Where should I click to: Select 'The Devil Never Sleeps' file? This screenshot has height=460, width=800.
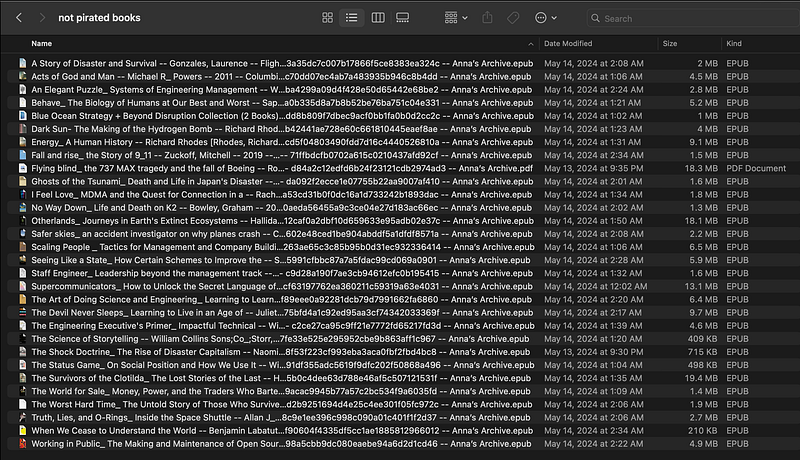coord(282,313)
